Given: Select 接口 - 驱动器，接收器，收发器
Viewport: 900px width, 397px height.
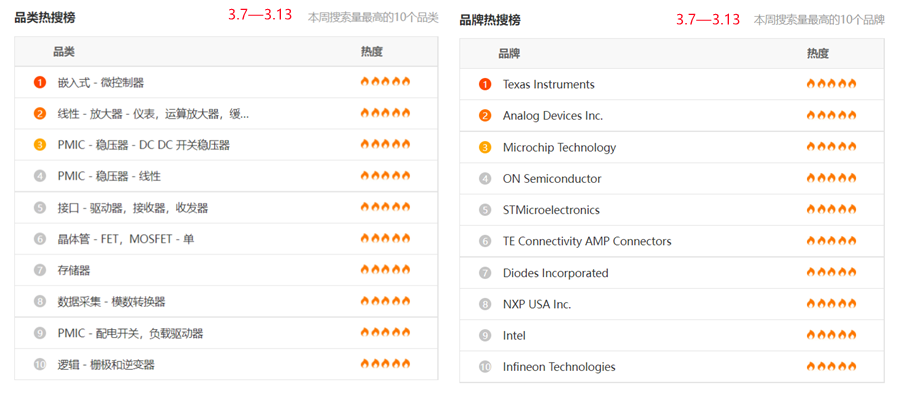Looking at the screenshot, I should [x=133, y=208].
